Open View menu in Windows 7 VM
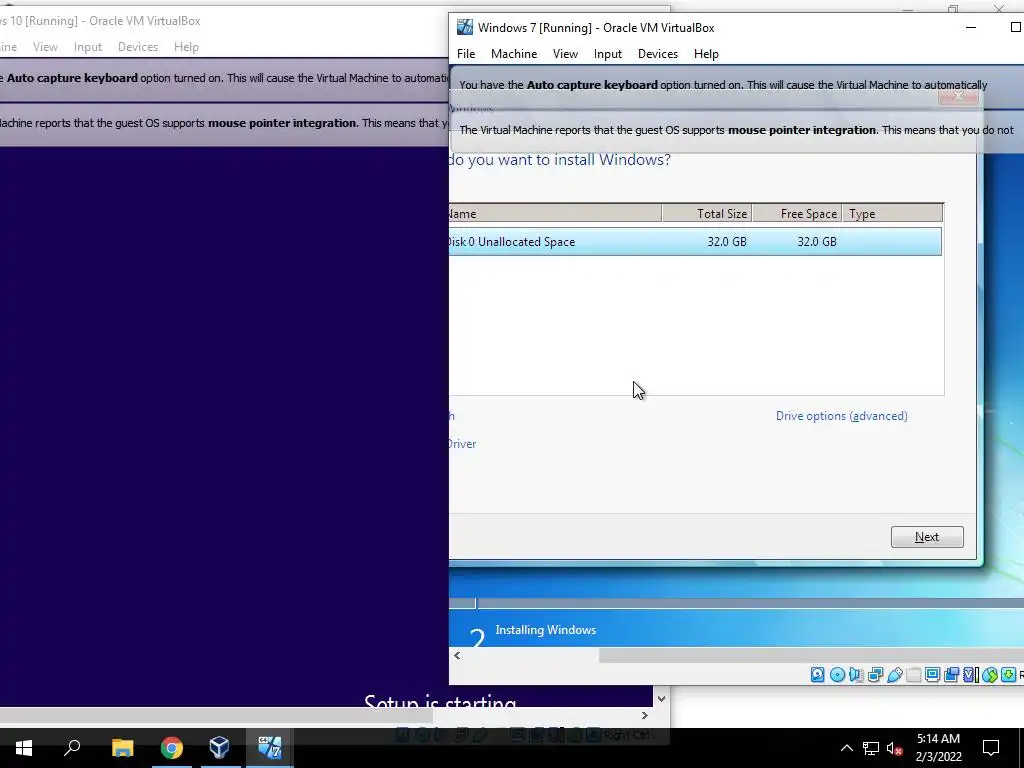Screen dimensions: 1024x768 click(x=566, y=54)
